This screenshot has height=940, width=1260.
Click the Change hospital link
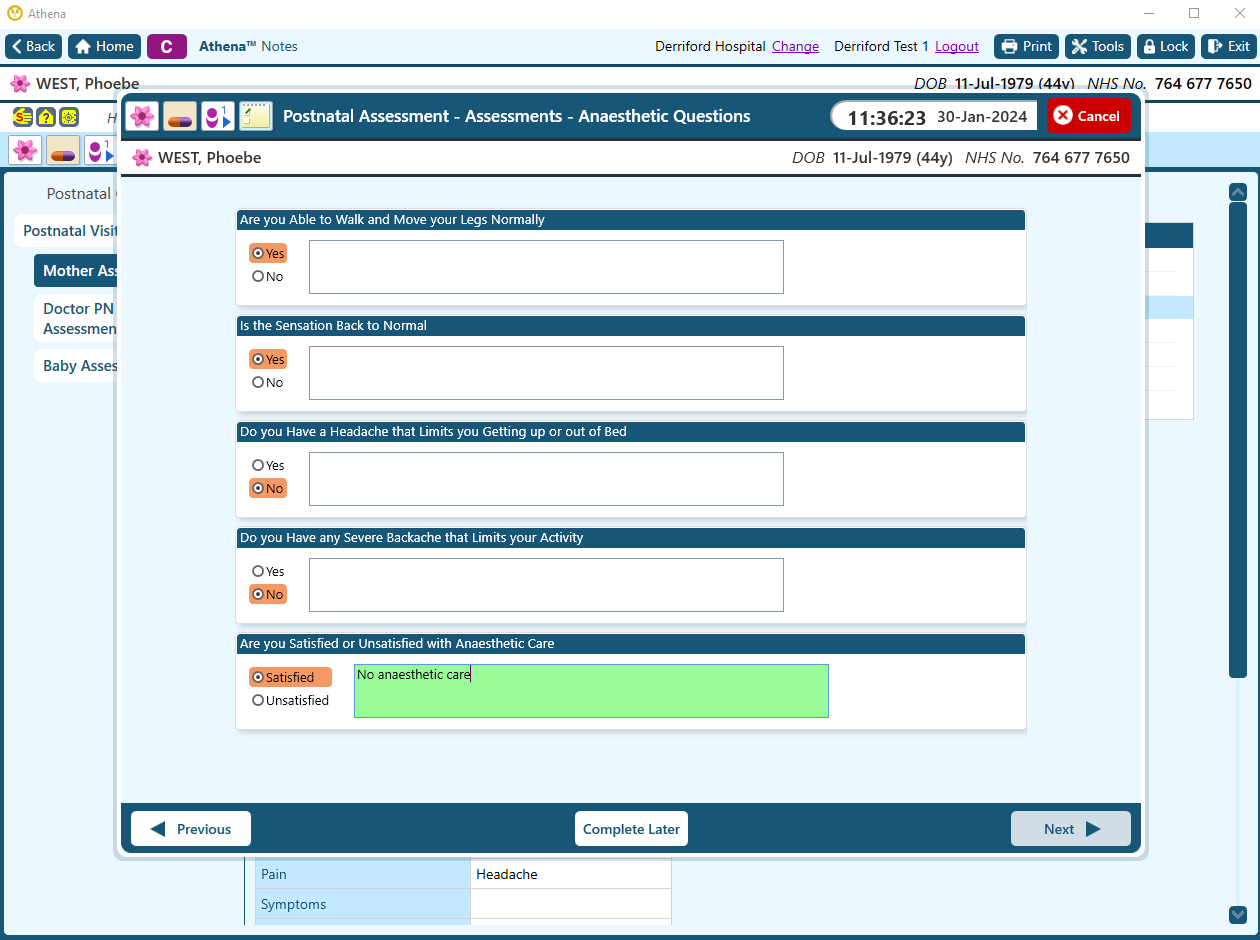click(x=795, y=46)
